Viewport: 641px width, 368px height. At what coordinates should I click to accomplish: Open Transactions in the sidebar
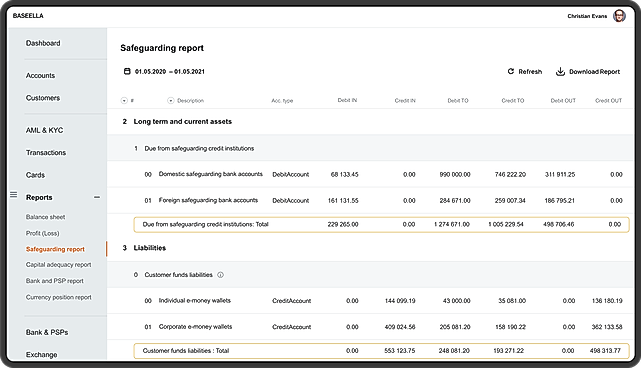(x=46, y=153)
